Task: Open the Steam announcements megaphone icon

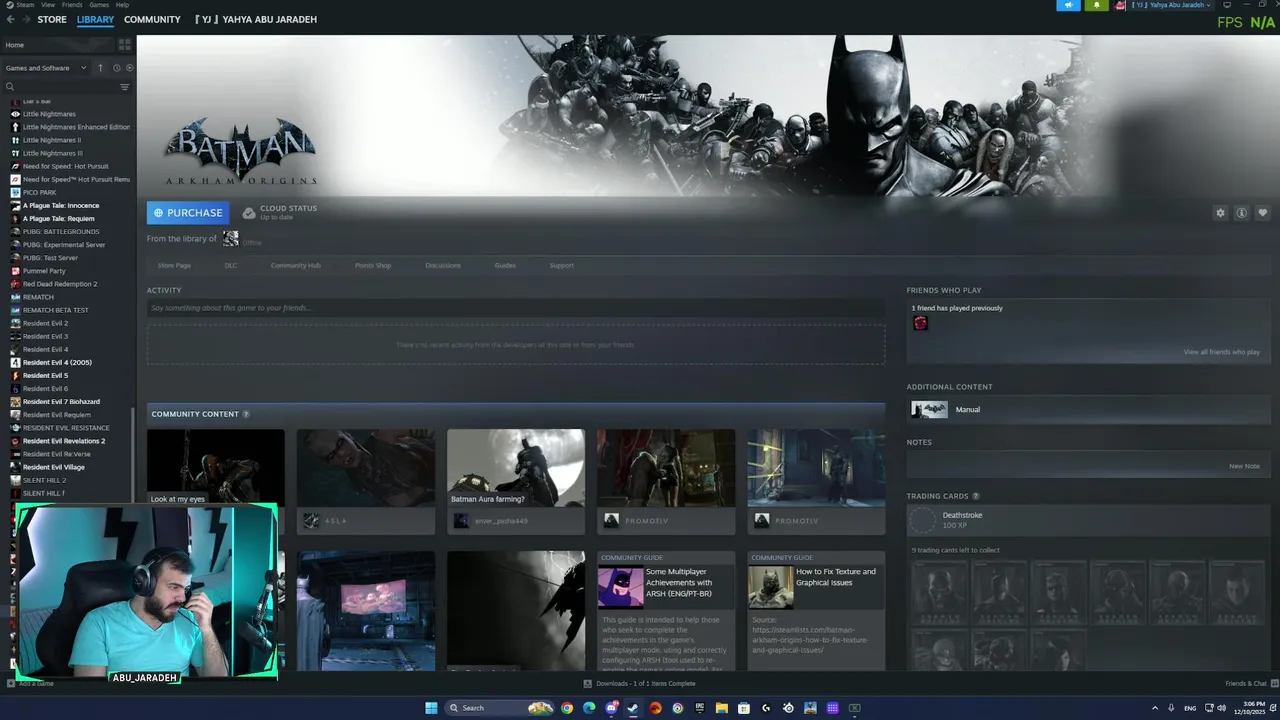Action: pos(1068,5)
